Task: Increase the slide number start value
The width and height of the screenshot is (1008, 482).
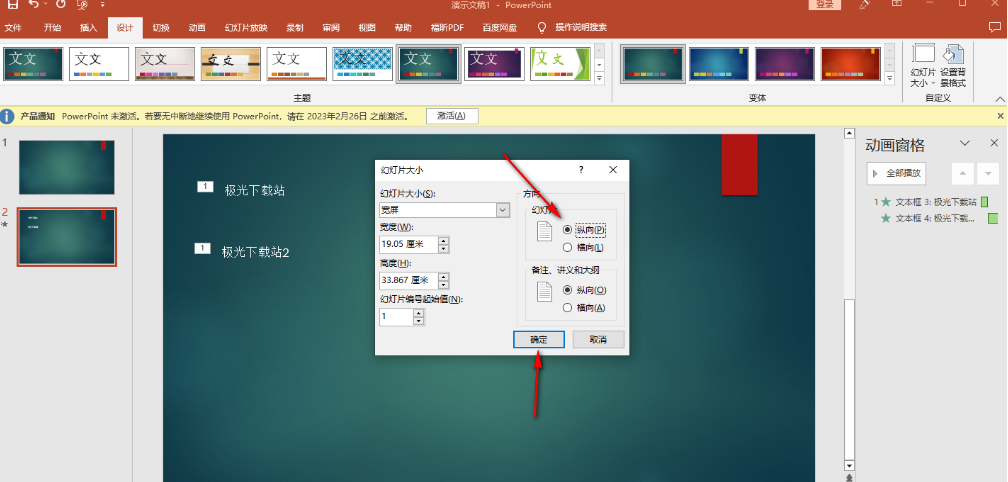Action: click(418, 313)
